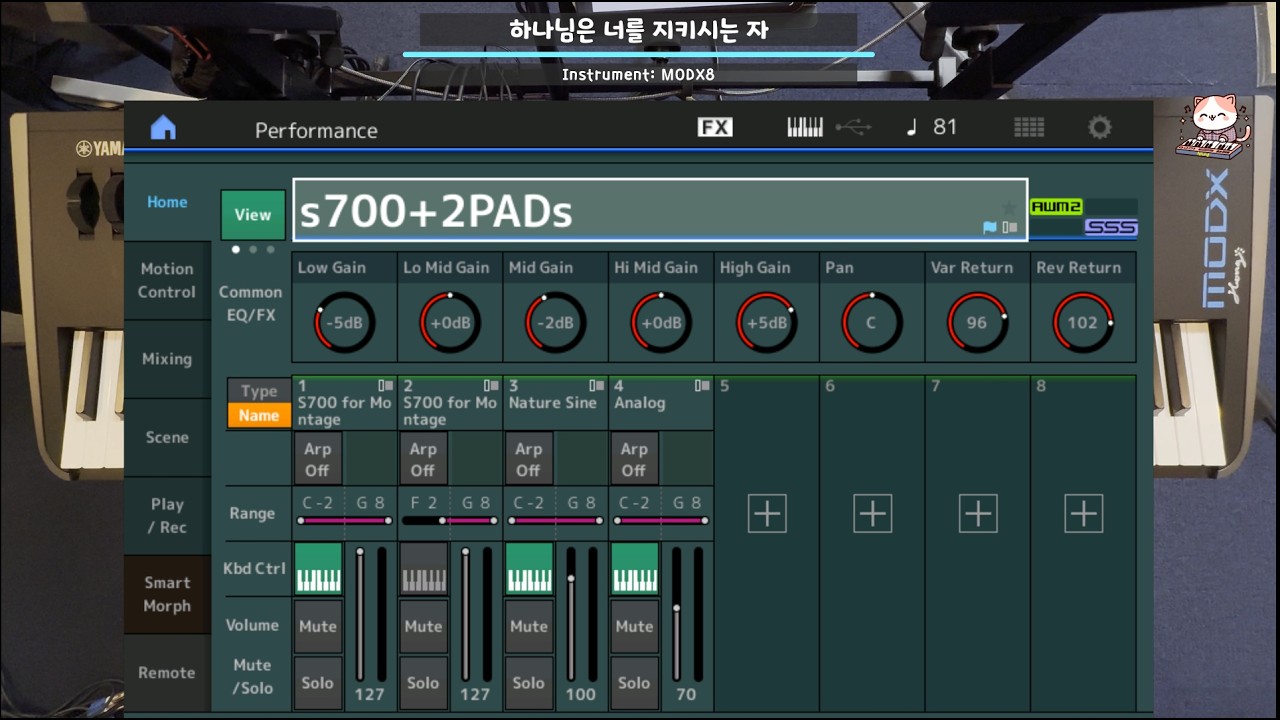The image size is (1280, 720).
Task: Toggle Arp Off for part 3
Action: click(x=529, y=459)
